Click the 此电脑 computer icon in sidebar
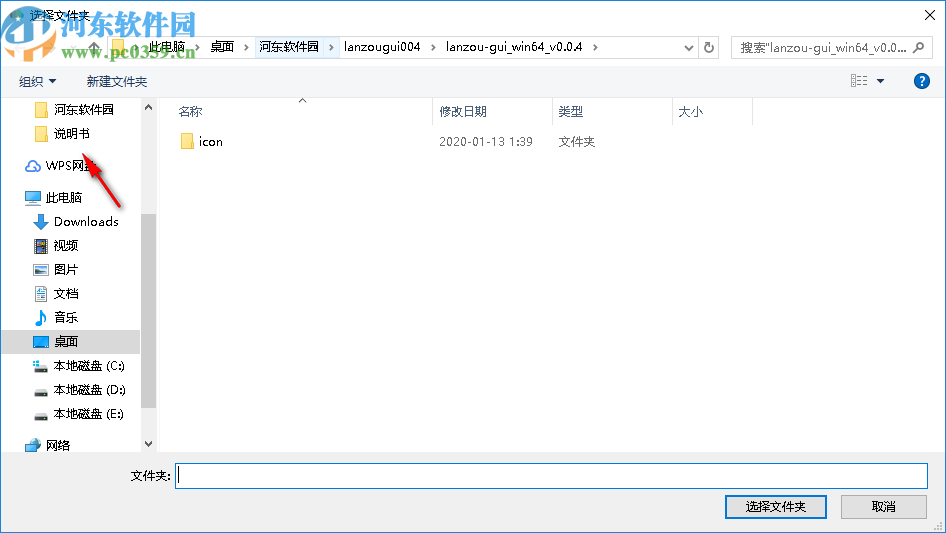946x533 pixels. pos(33,197)
